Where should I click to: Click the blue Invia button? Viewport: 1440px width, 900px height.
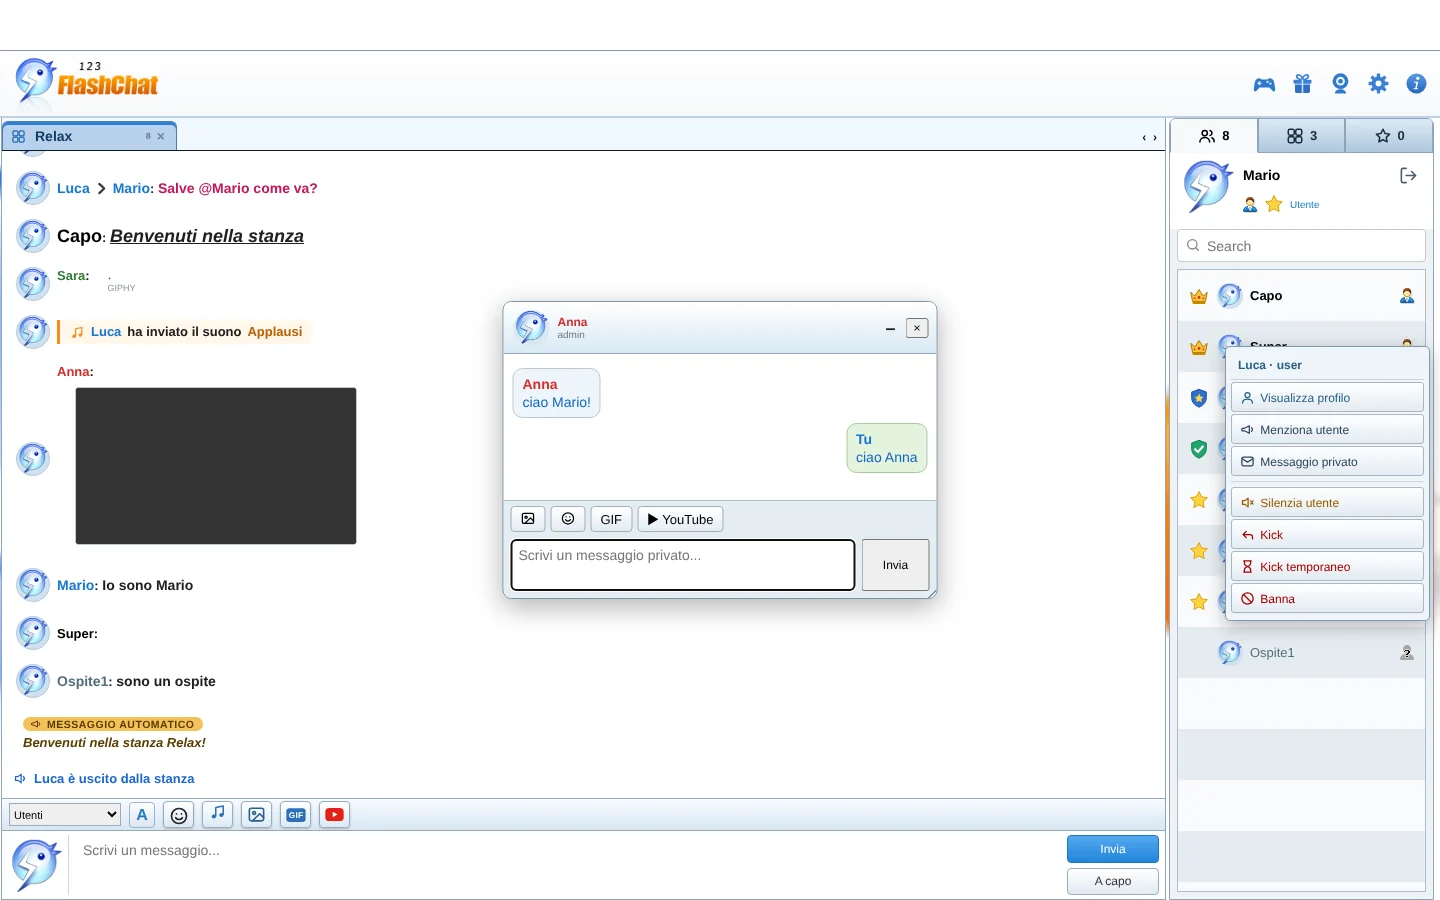(x=1112, y=849)
